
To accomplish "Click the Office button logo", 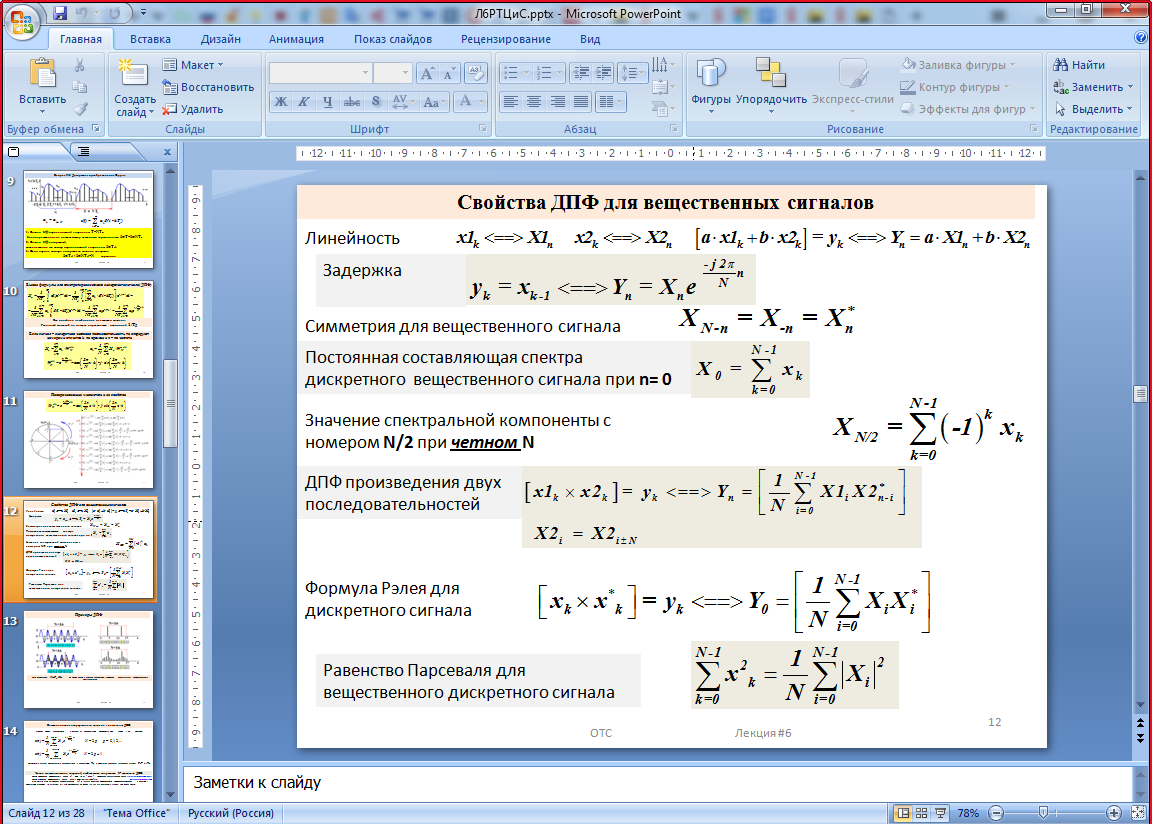I will coord(22,20).
